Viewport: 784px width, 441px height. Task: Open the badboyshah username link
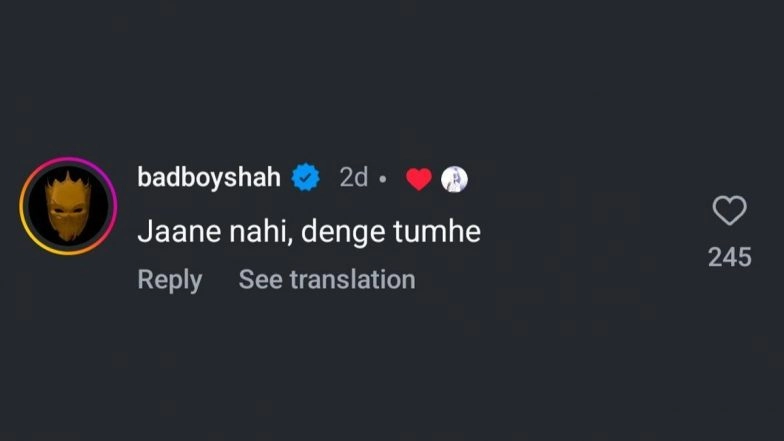pos(208,178)
